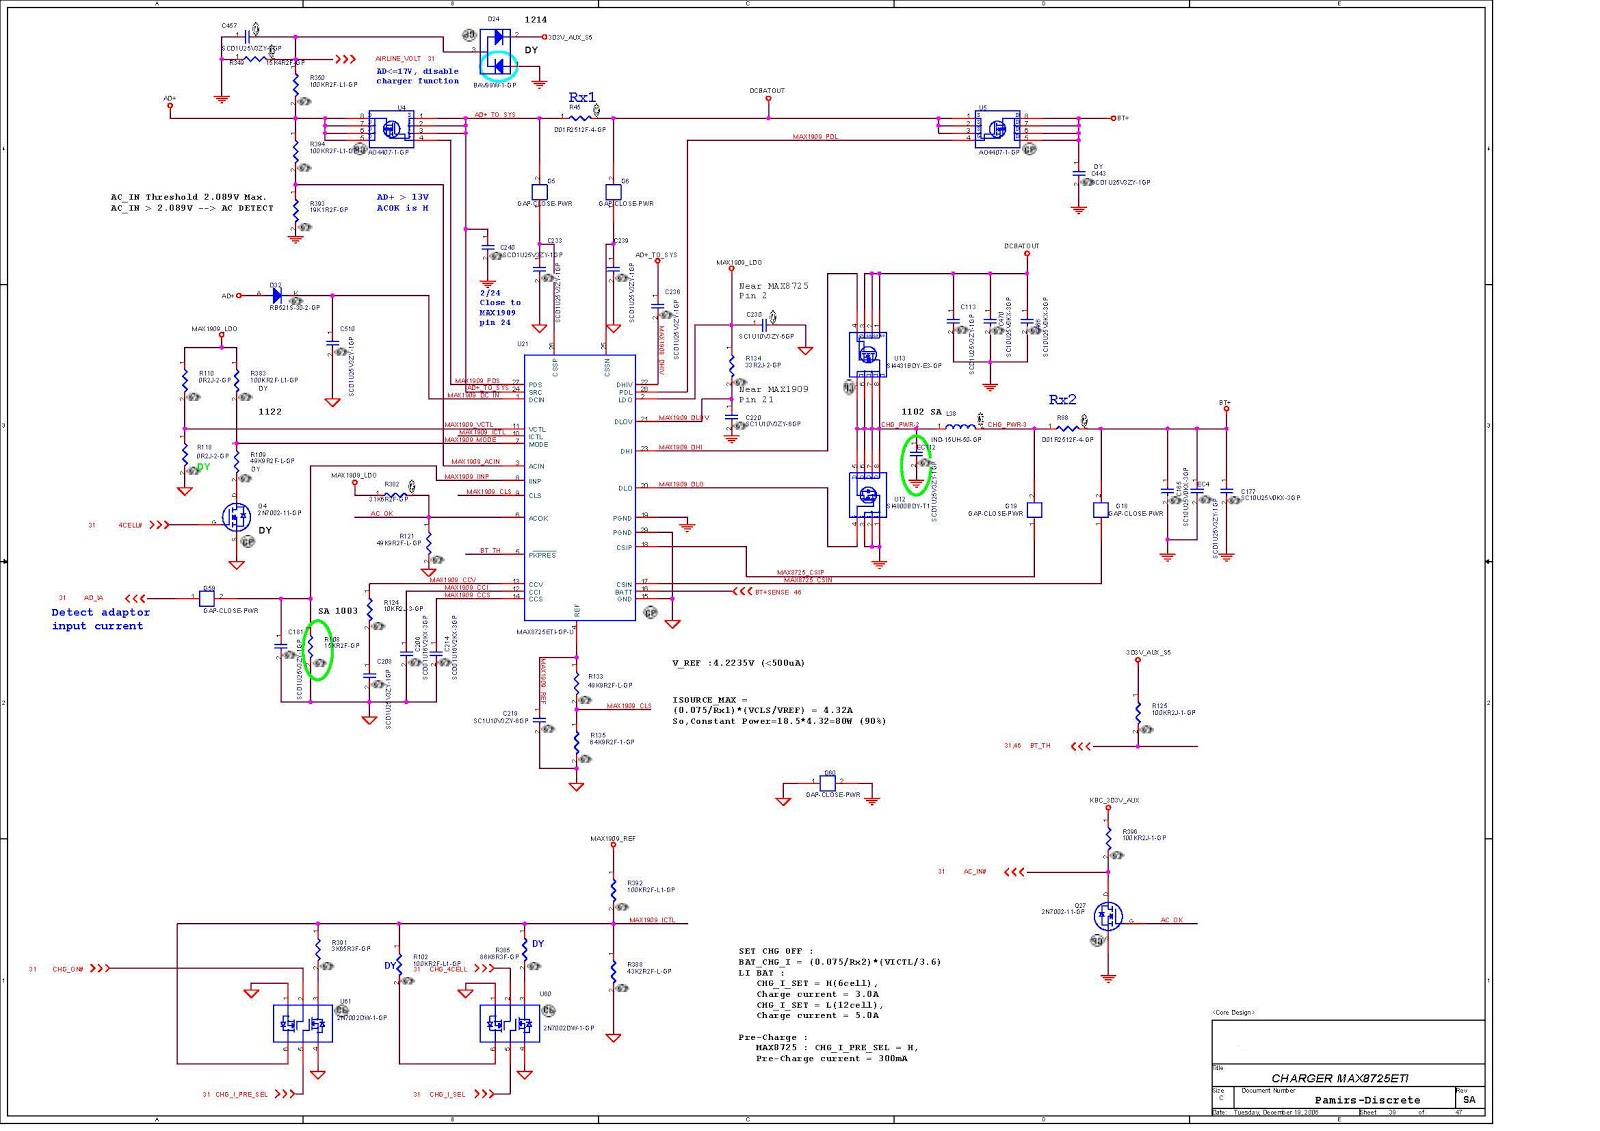The width and height of the screenshot is (1600, 1131).
Task: Select the U5 MOSFET symbol near BT+
Action: (x=997, y=128)
